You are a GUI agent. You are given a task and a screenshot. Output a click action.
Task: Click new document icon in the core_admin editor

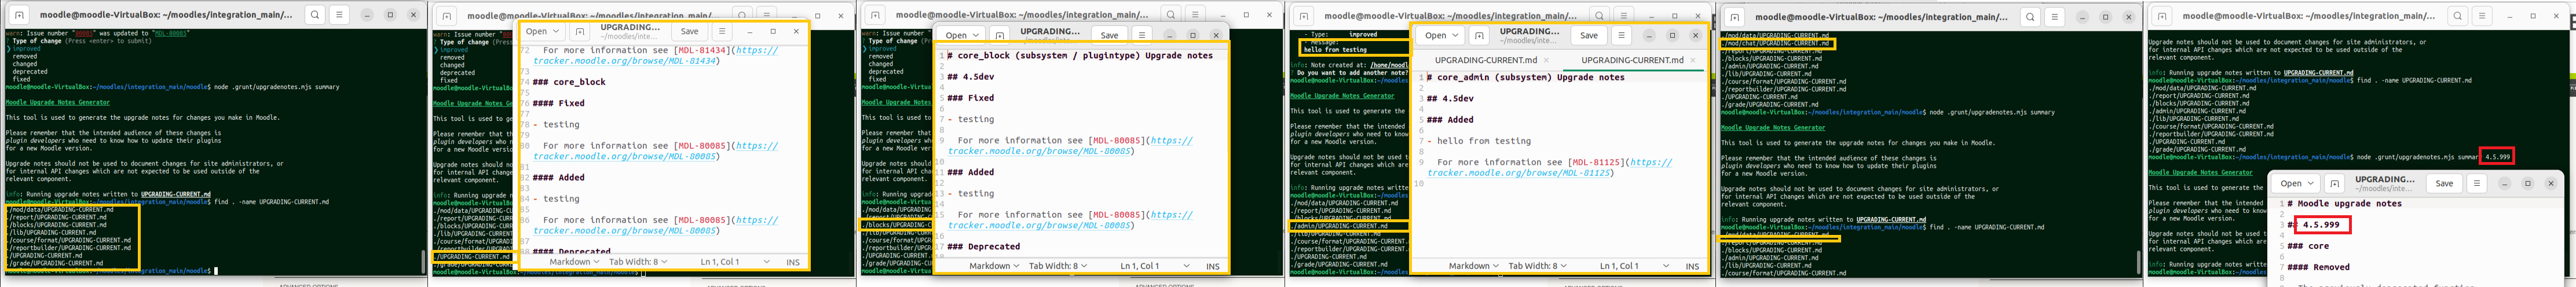1479,35
